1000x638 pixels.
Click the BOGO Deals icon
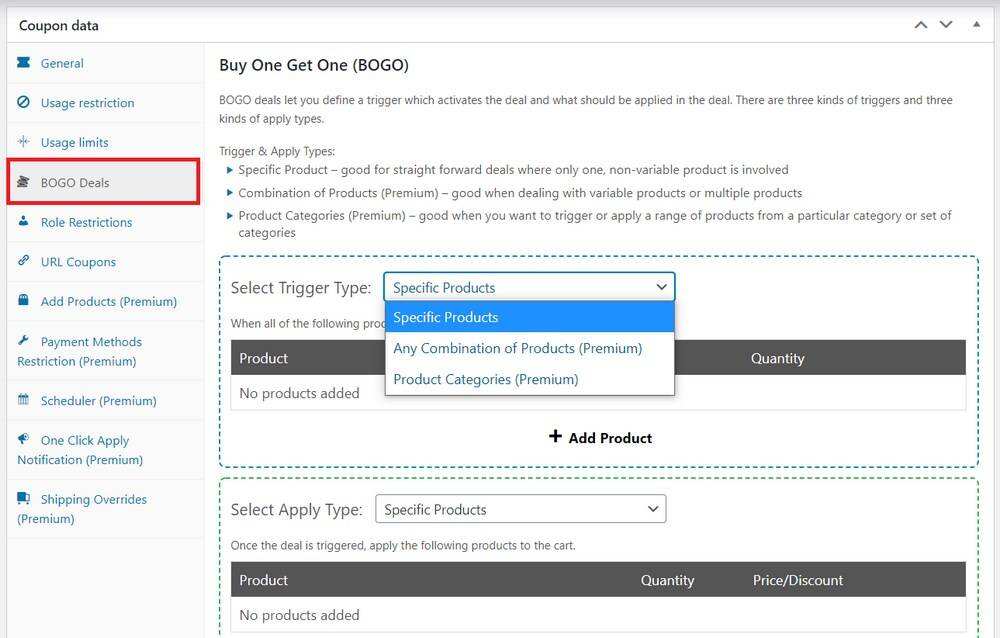click(24, 182)
